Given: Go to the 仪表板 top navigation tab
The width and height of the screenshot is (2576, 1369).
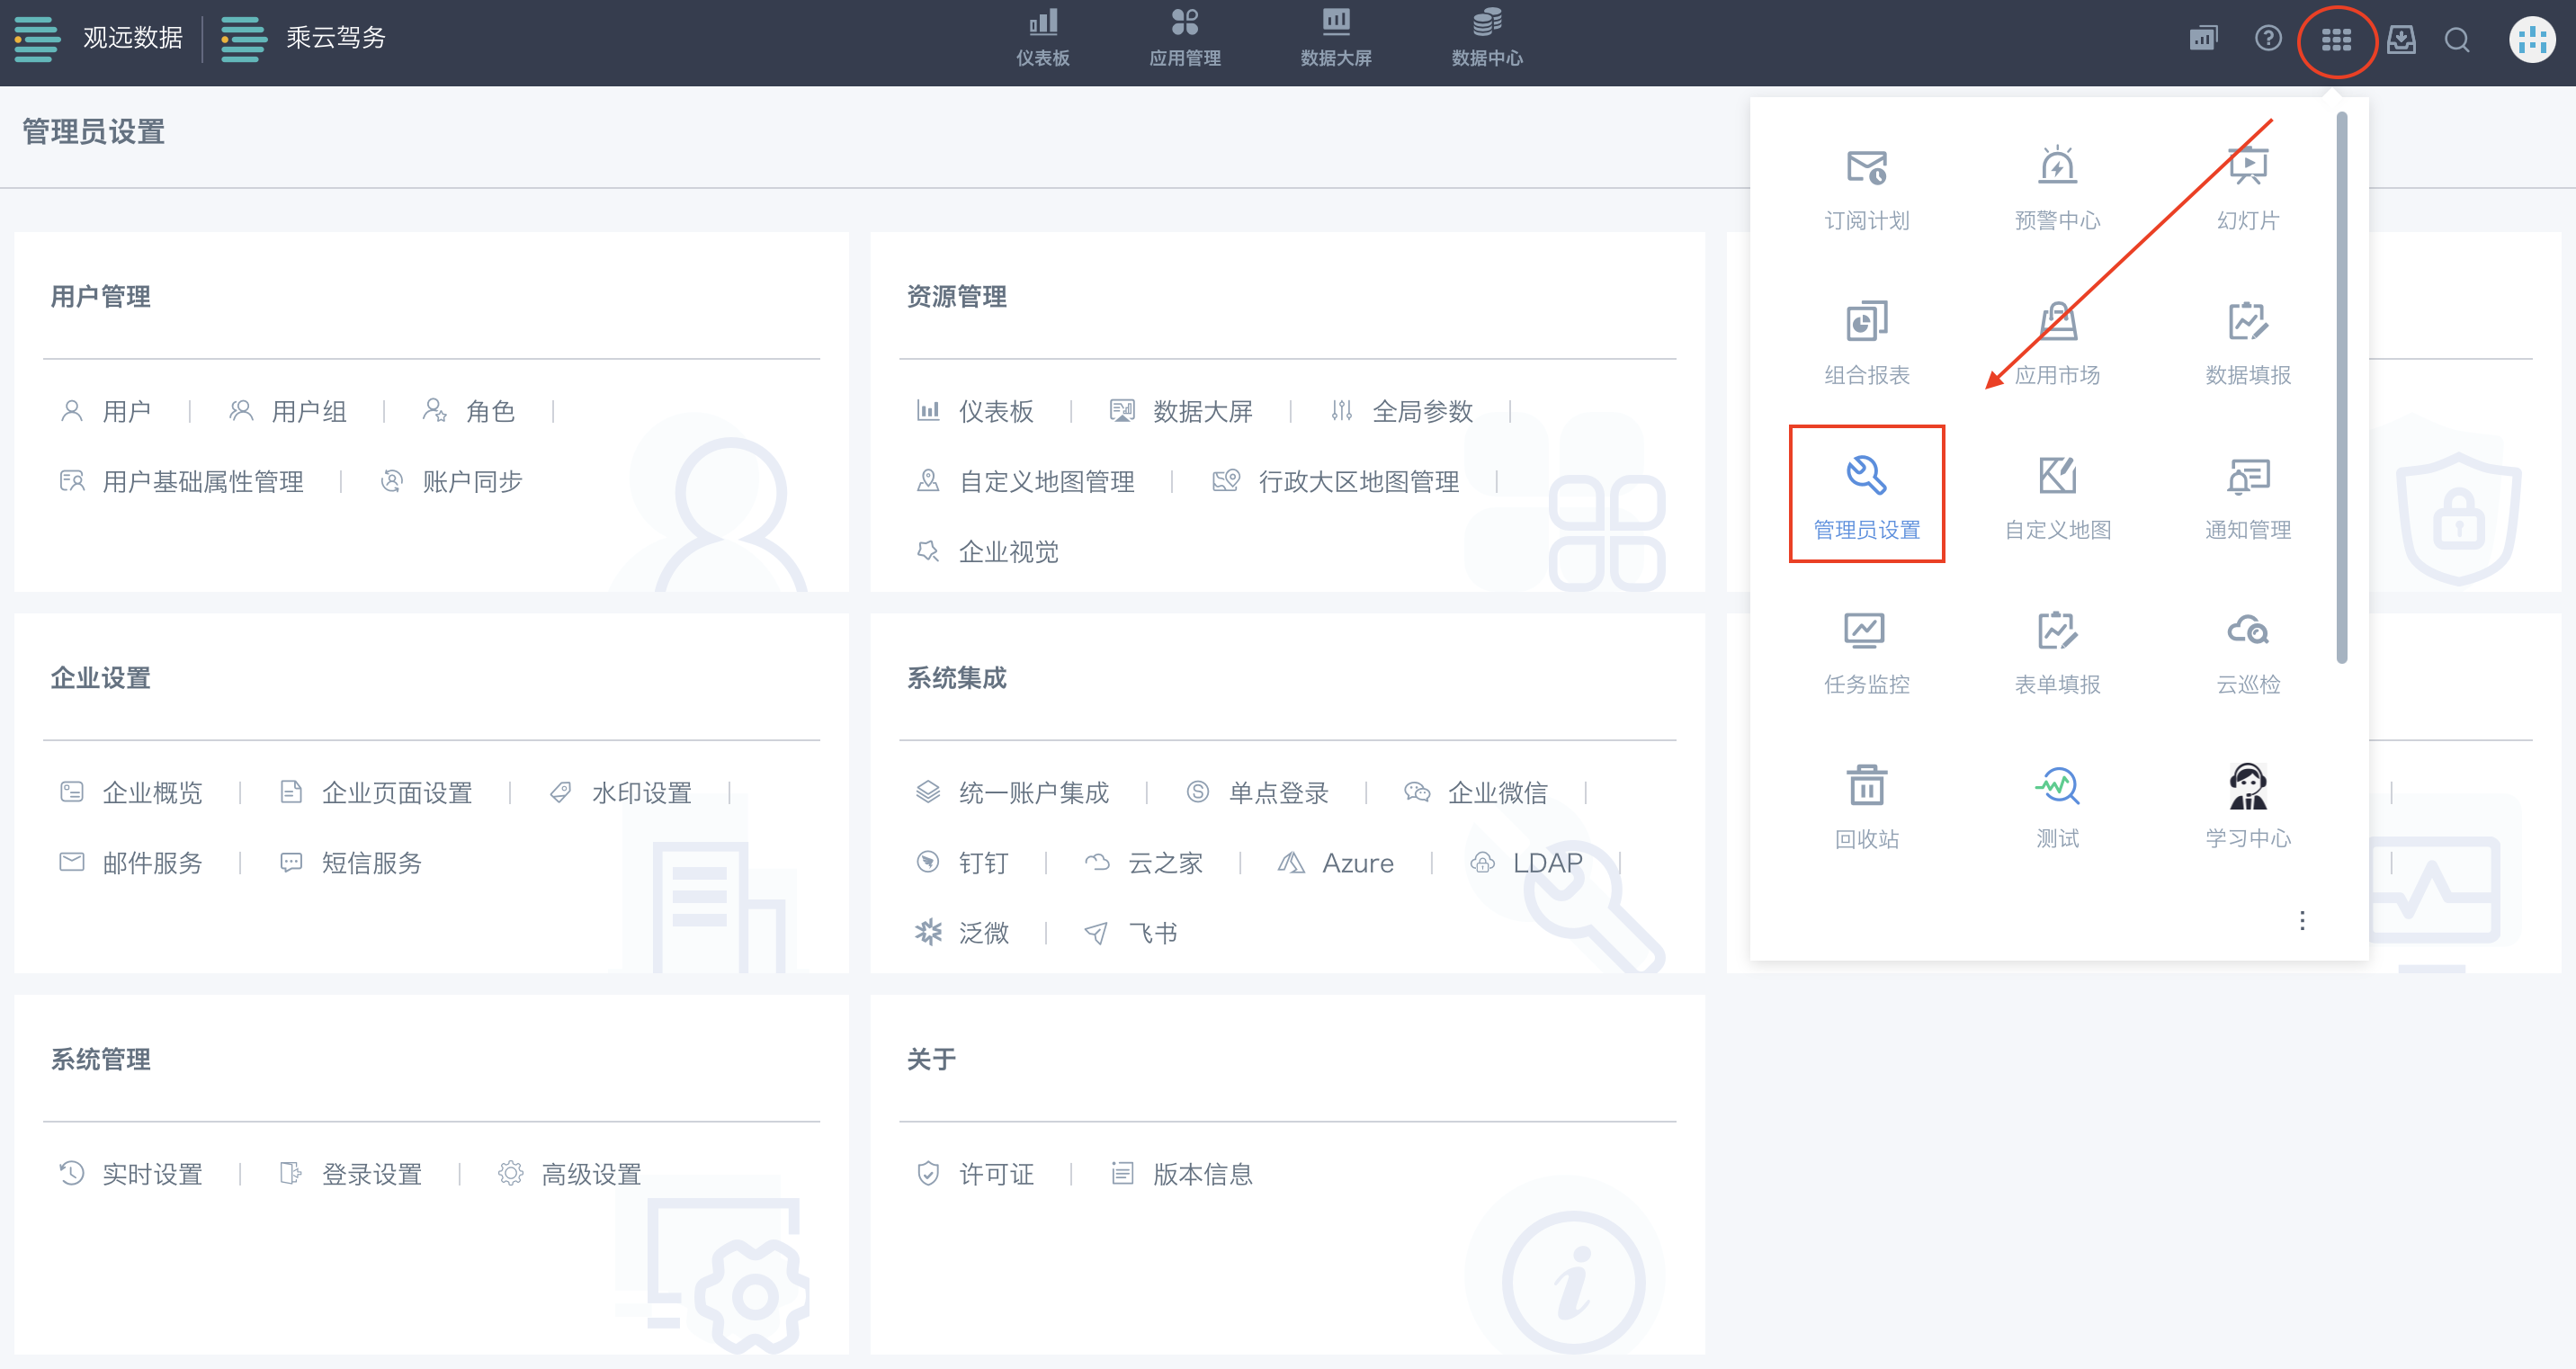Looking at the screenshot, I should tap(1042, 38).
